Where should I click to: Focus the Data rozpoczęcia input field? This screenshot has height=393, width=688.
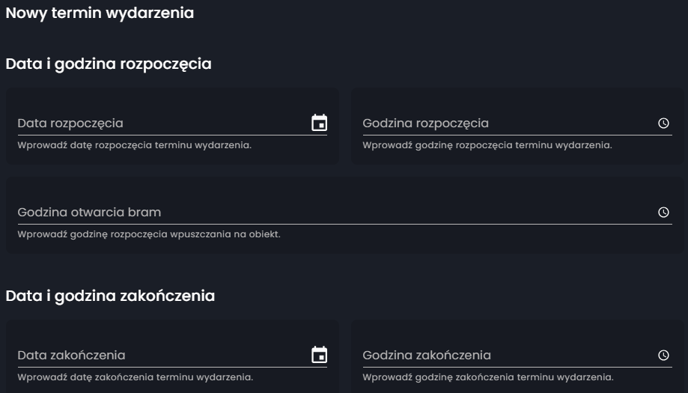pyautogui.click(x=162, y=123)
